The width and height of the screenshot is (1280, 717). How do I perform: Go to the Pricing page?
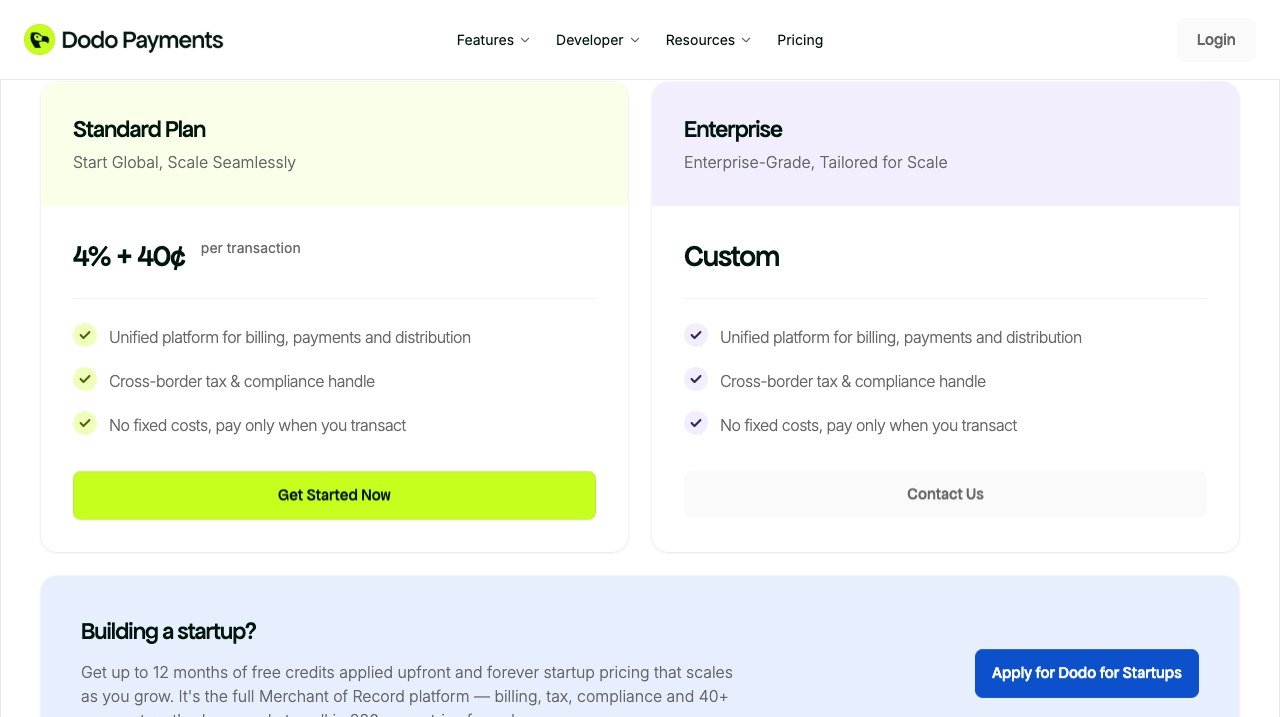800,40
